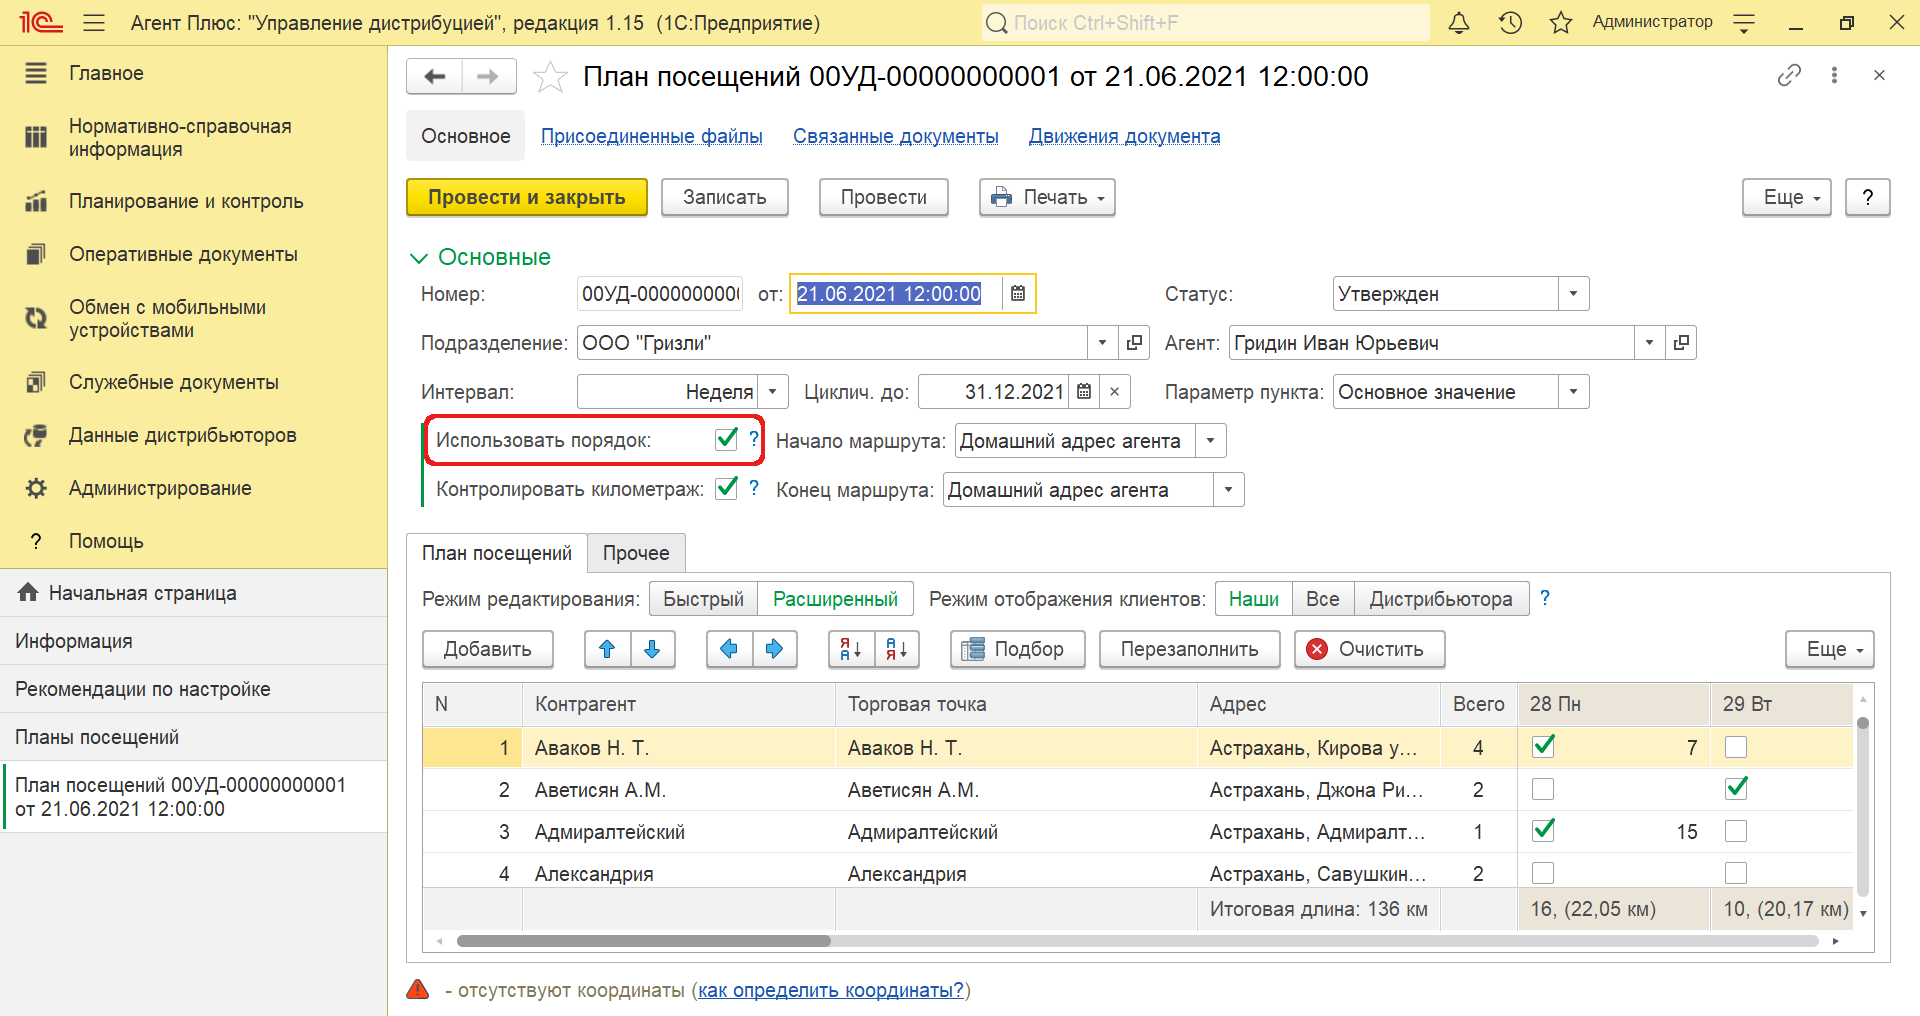This screenshot has width=1920, height=1016.
Task: Toggle Использовать порядок checkbox
Action: pos(727,439)
